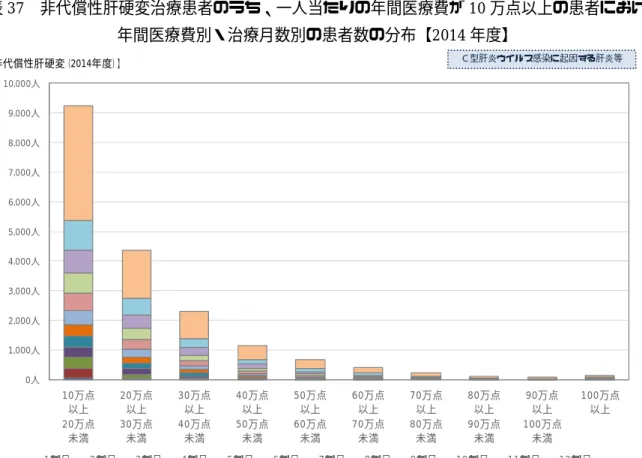Select the top peach segment of the 40万点 bar
This screenshot has width=642, height=458.
[252, 352]
